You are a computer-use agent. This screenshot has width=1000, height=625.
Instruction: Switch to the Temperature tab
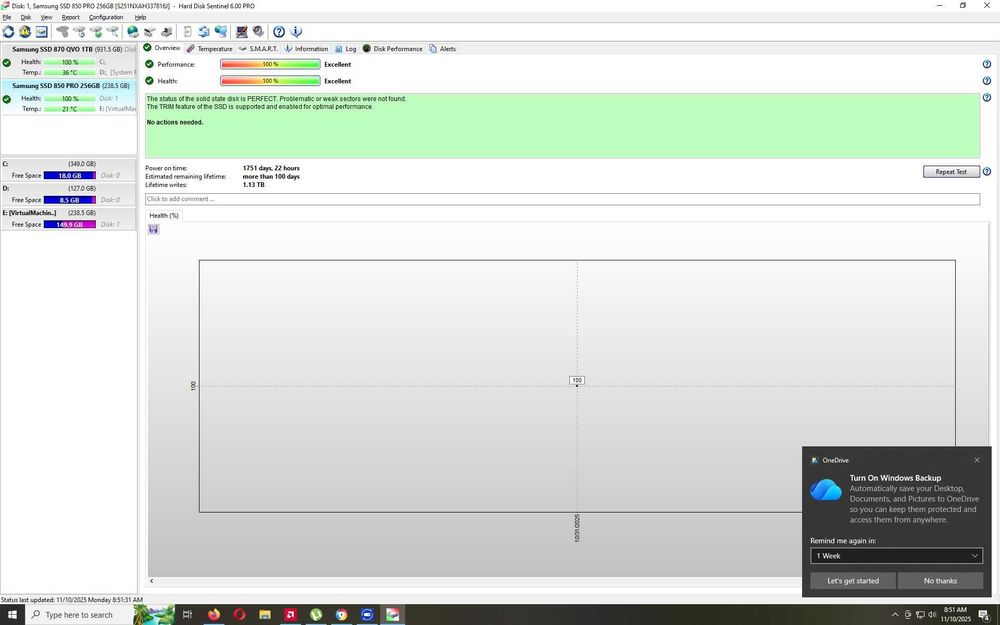(x=209, y=48)
